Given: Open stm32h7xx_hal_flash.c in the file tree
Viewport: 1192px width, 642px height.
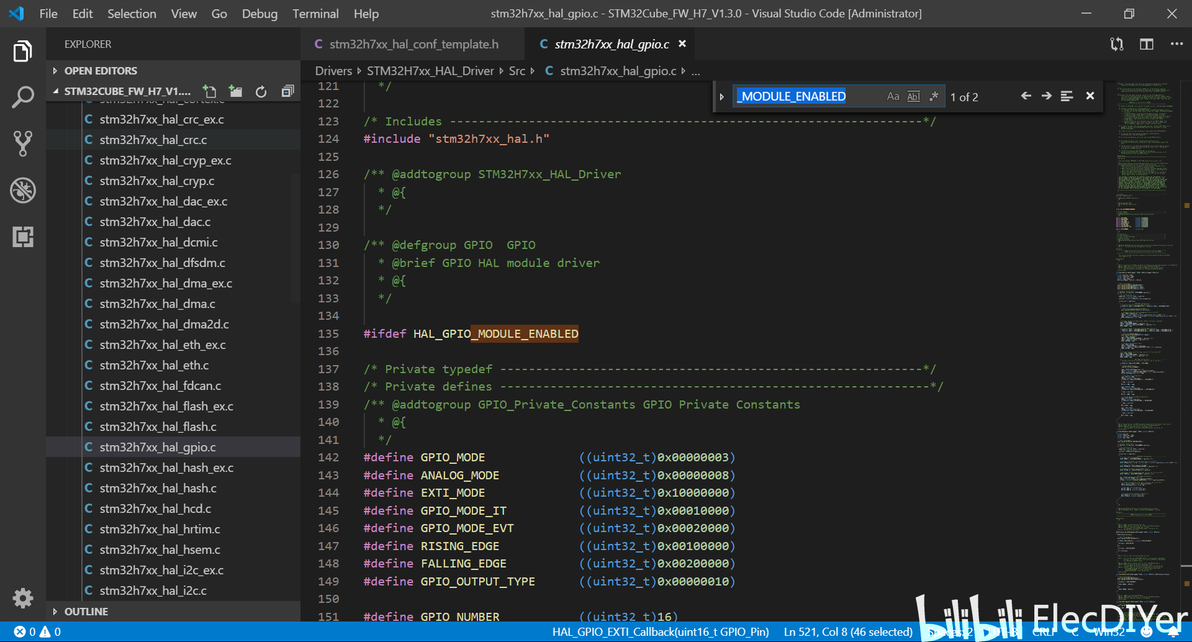Looking at the screenshot, I should [157, 427].
